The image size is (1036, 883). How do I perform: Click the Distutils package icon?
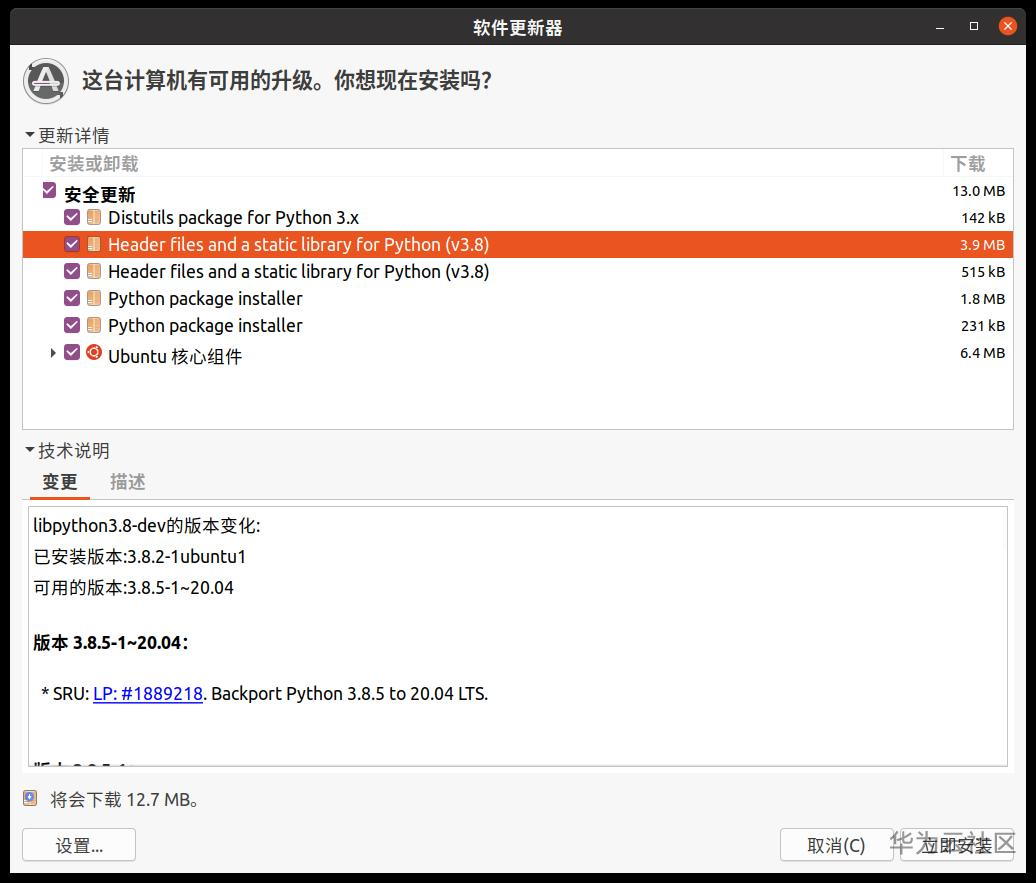[94, 217]
